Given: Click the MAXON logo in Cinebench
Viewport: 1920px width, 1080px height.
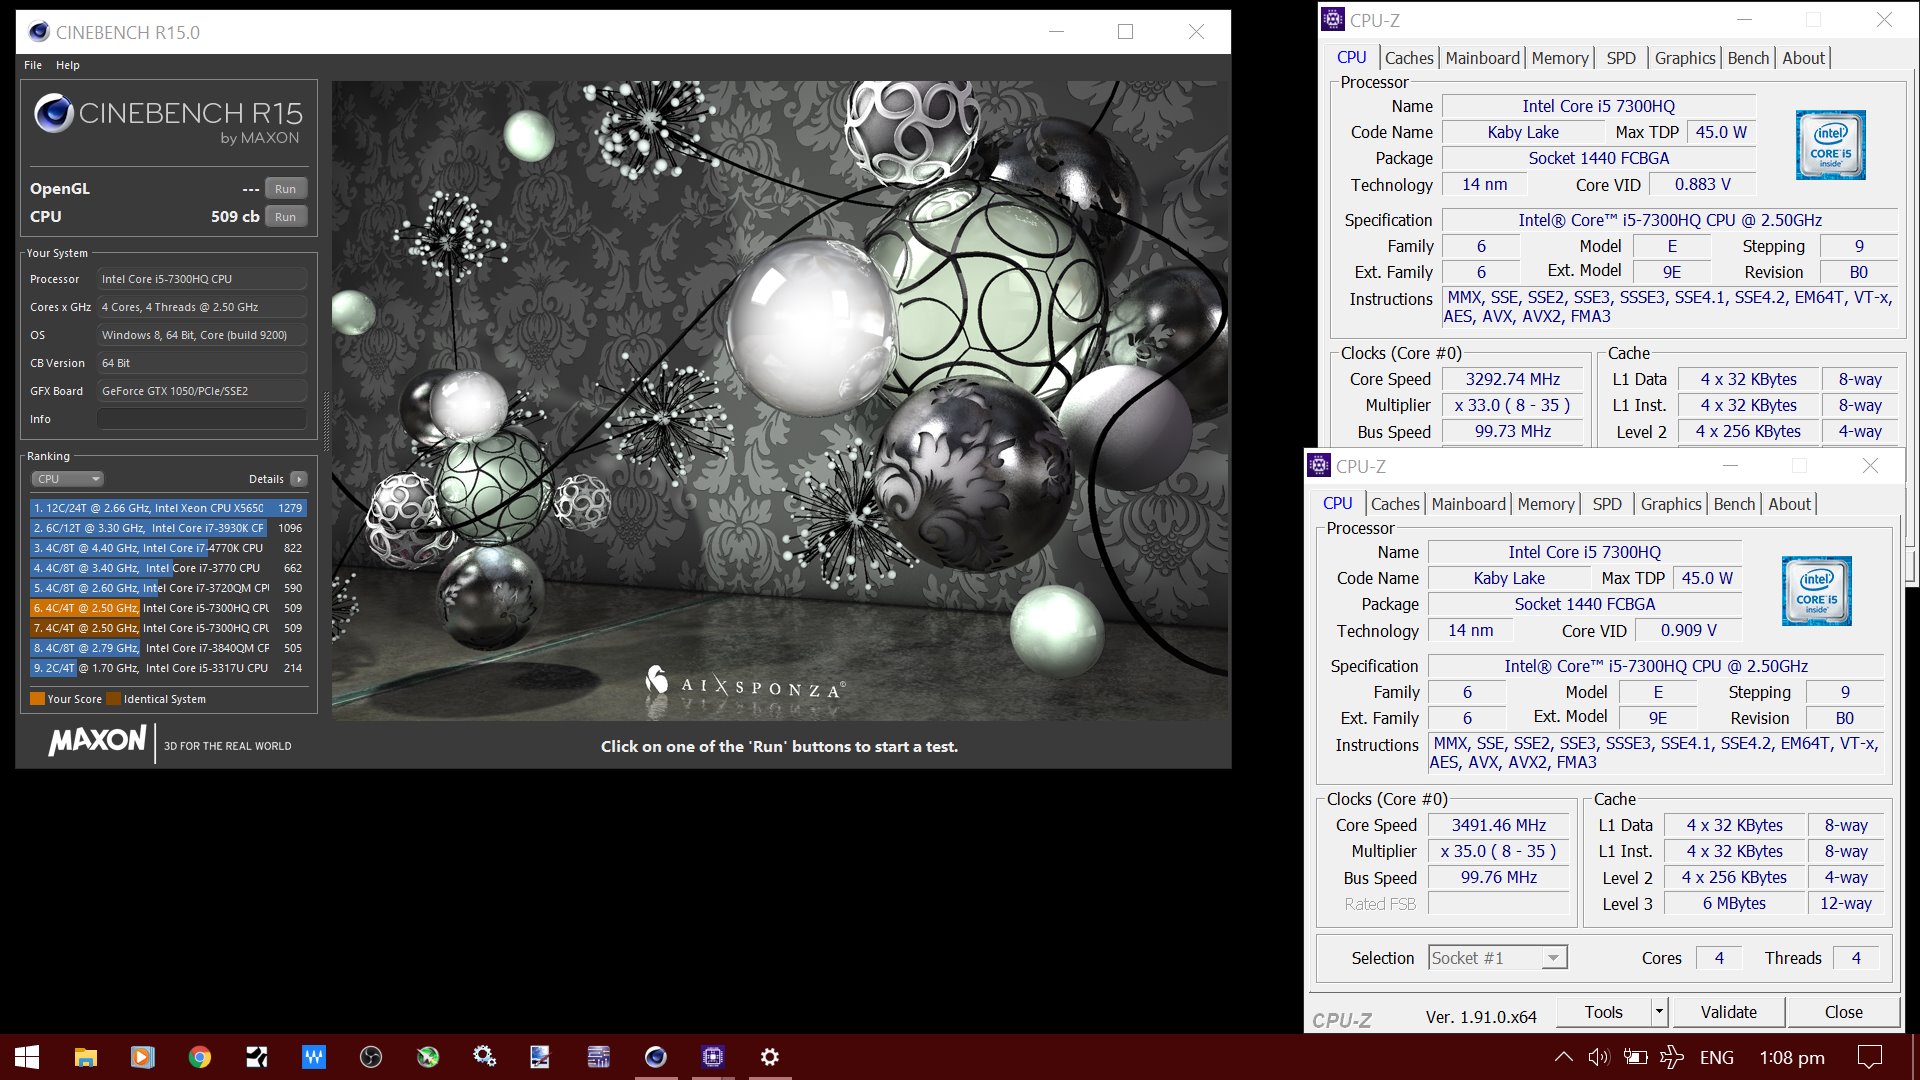Looking at the screenshot, I should tap(98, 741).
